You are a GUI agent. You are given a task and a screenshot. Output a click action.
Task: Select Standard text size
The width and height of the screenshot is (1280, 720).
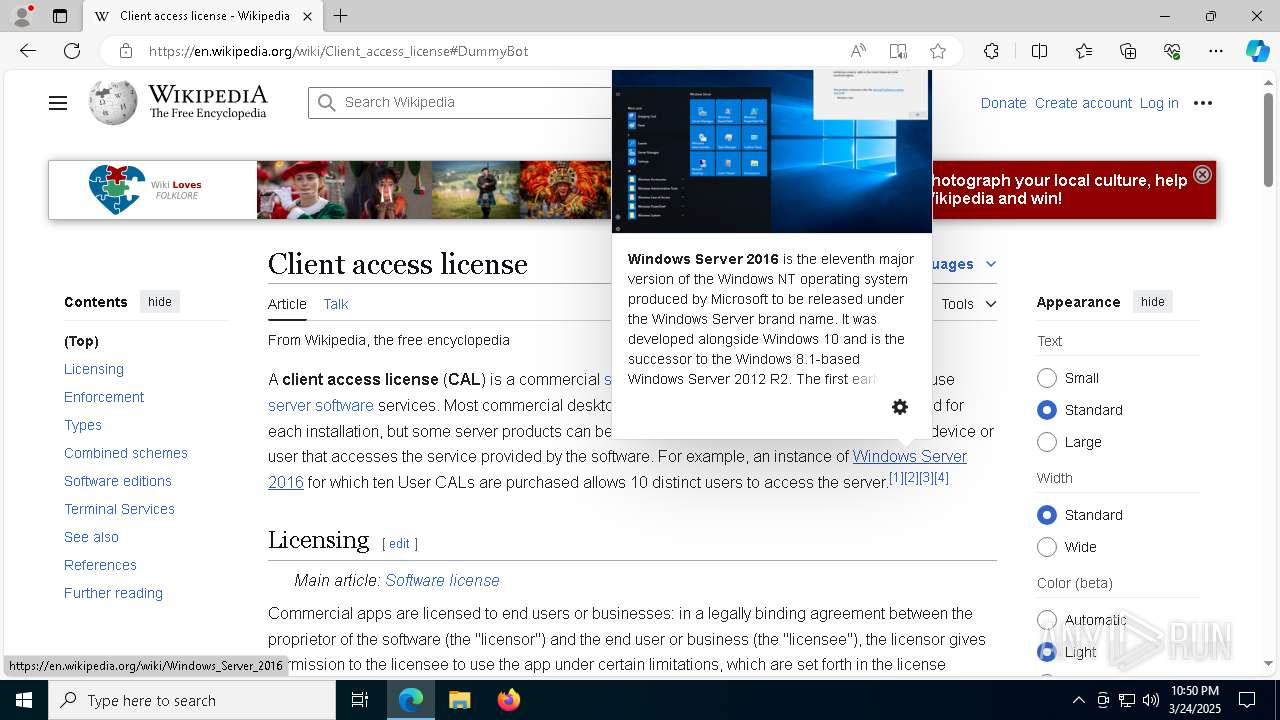[x=1047, y=410]
